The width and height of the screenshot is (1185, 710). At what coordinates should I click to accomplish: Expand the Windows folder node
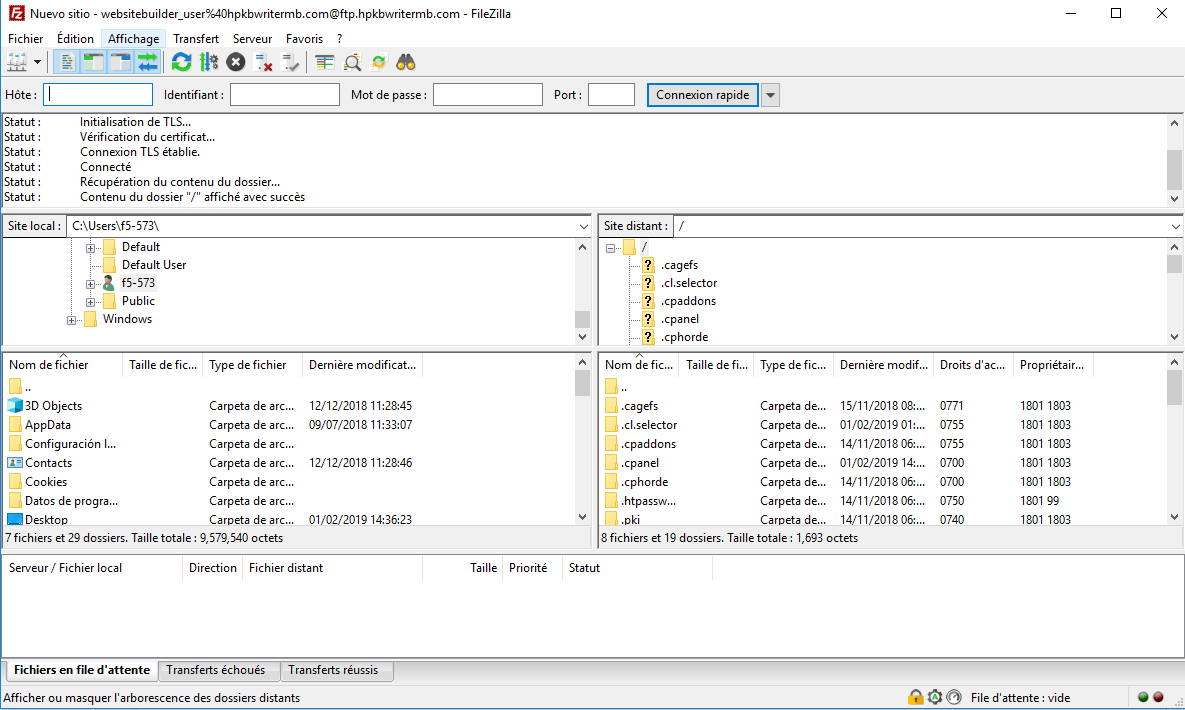(x=71, y=321)
